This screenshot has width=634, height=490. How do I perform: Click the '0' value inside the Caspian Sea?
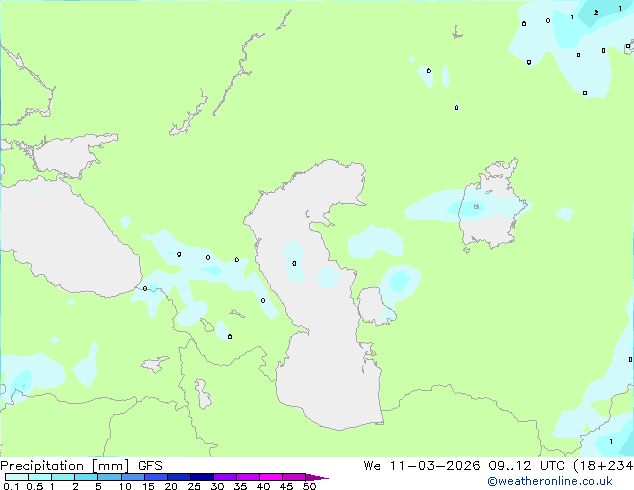(294, 264)
